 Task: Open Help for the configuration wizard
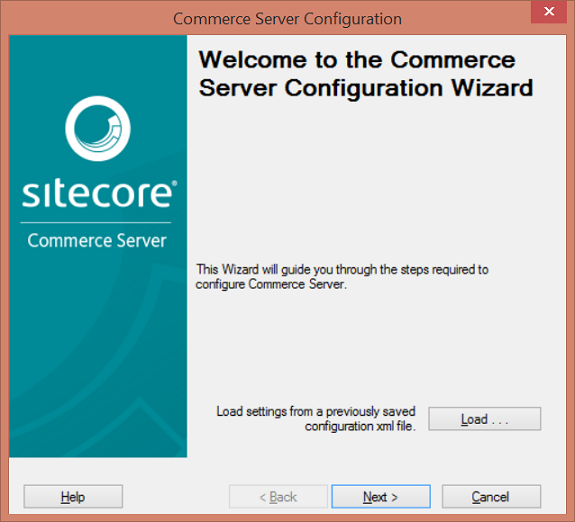pyautogui.click(x=73, y=497)
